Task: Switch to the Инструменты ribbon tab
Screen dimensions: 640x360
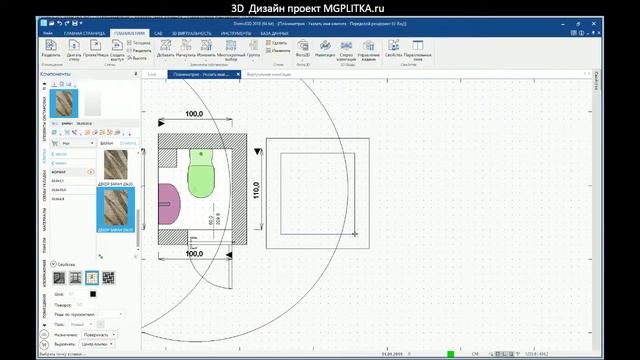Action: (236, 33)
